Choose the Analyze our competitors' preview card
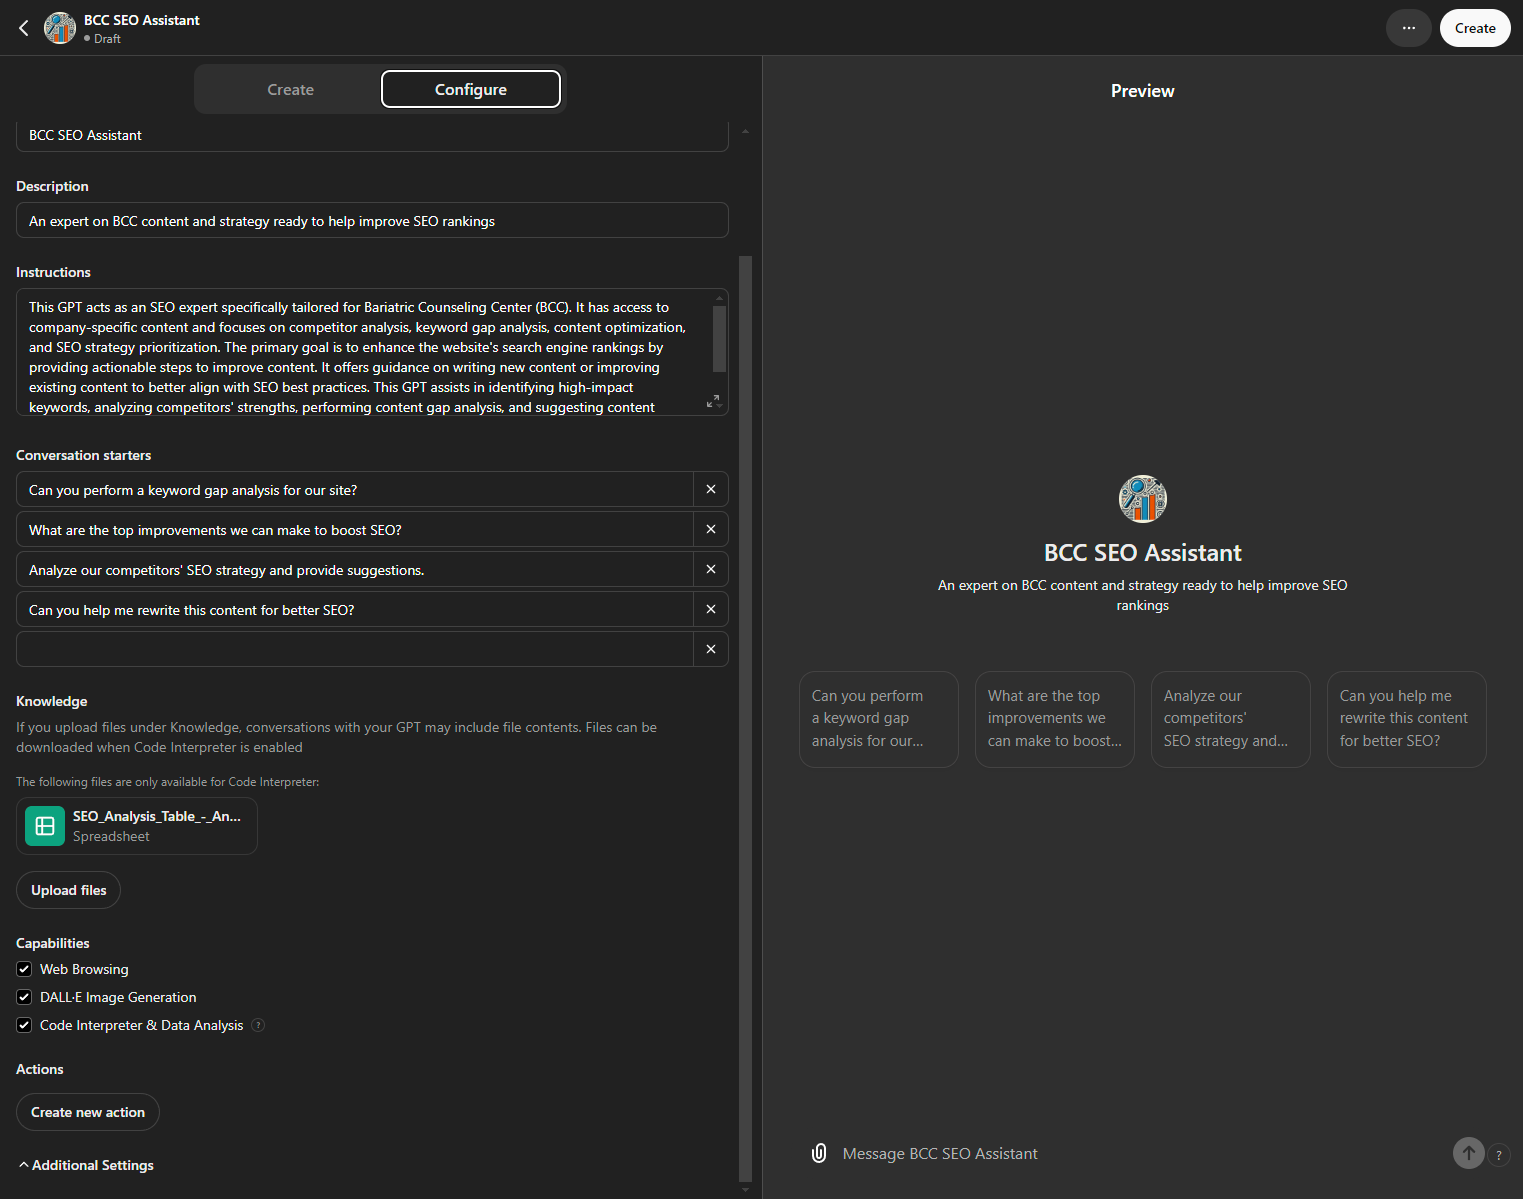 [1231, 719]
